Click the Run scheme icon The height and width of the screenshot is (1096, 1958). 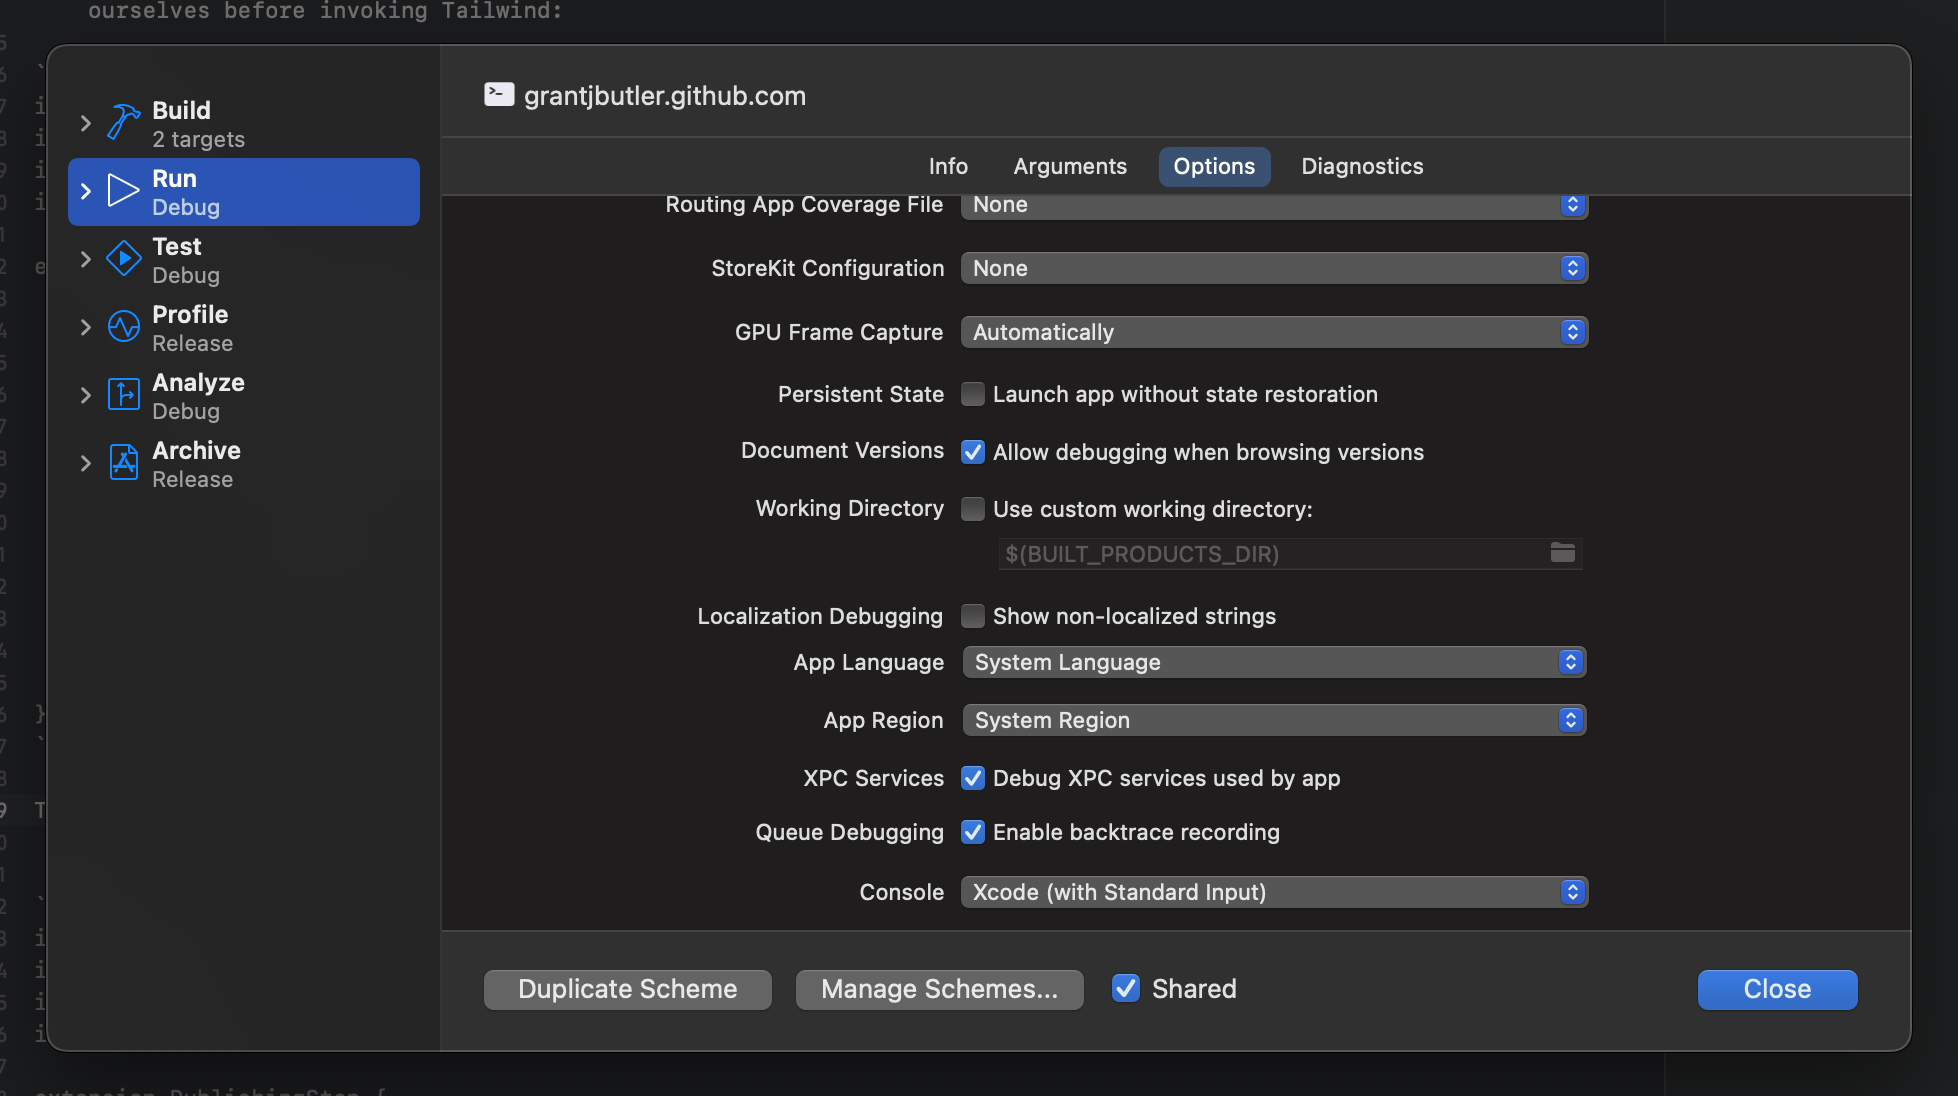click(121, 191)
